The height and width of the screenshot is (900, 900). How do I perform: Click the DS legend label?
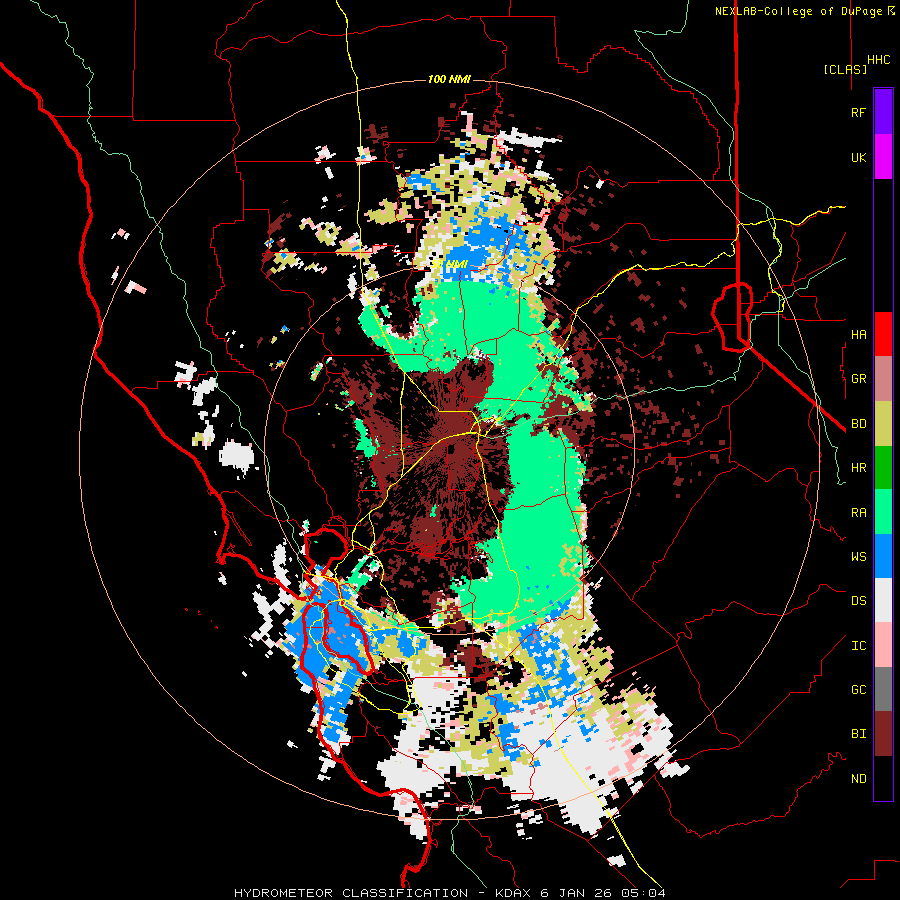coord(858,601)
